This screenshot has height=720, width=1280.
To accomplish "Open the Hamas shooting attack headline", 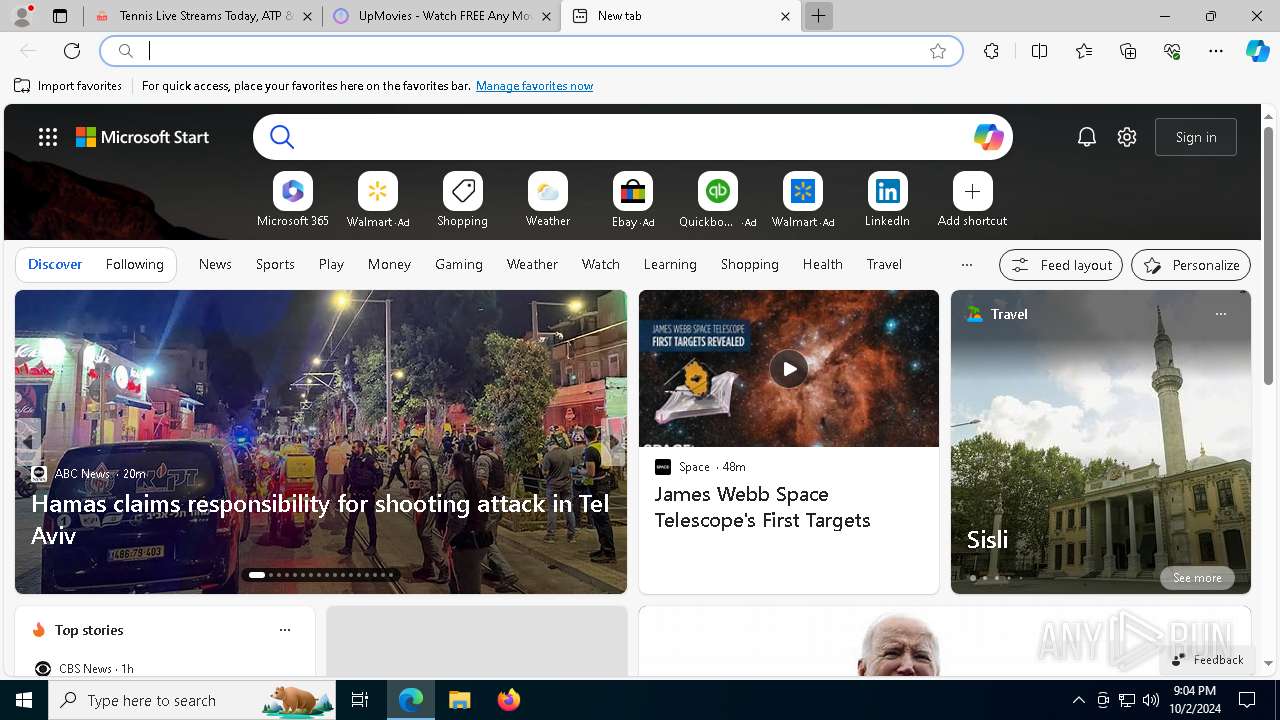I will click(x=320, y=519).
